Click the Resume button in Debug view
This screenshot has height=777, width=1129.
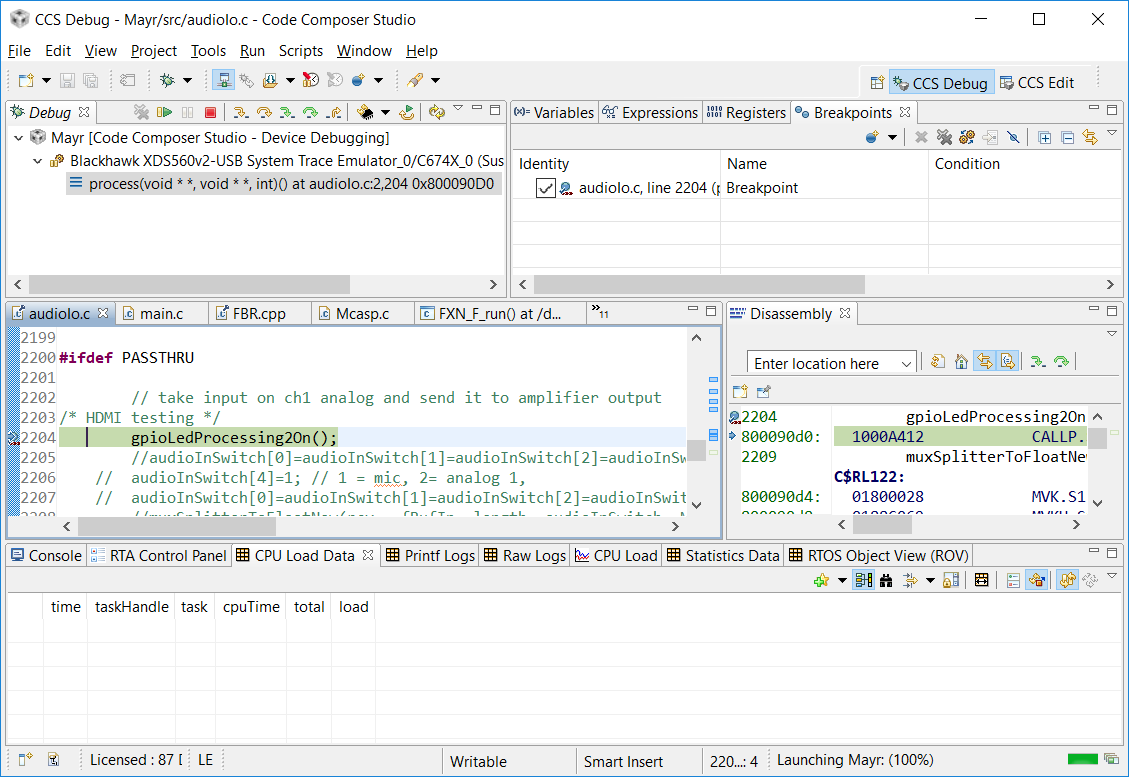[164, 113]
